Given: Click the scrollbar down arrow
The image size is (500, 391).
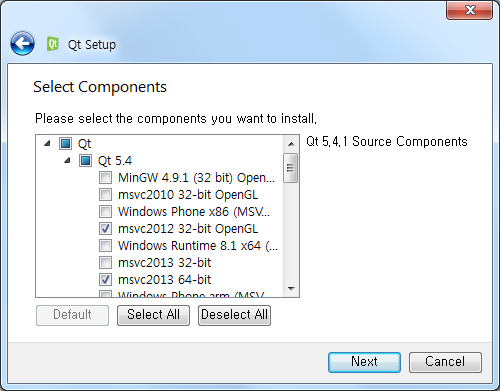Looking at the screenshot, I should tap(291, 289).
